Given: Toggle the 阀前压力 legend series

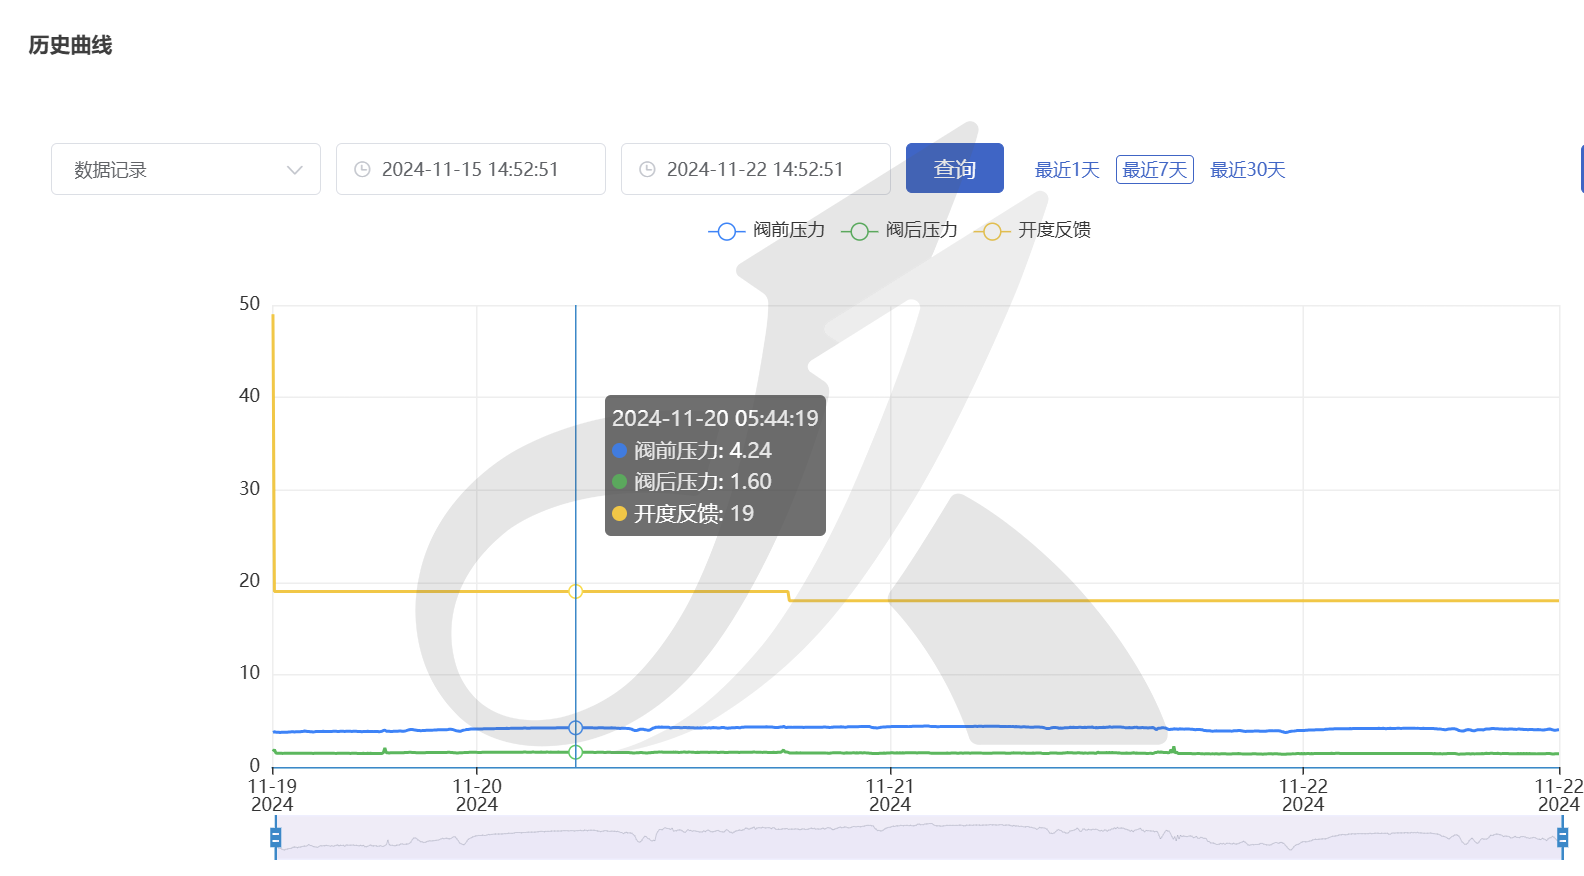Looking at the screenshot, I should click(767, 230).
